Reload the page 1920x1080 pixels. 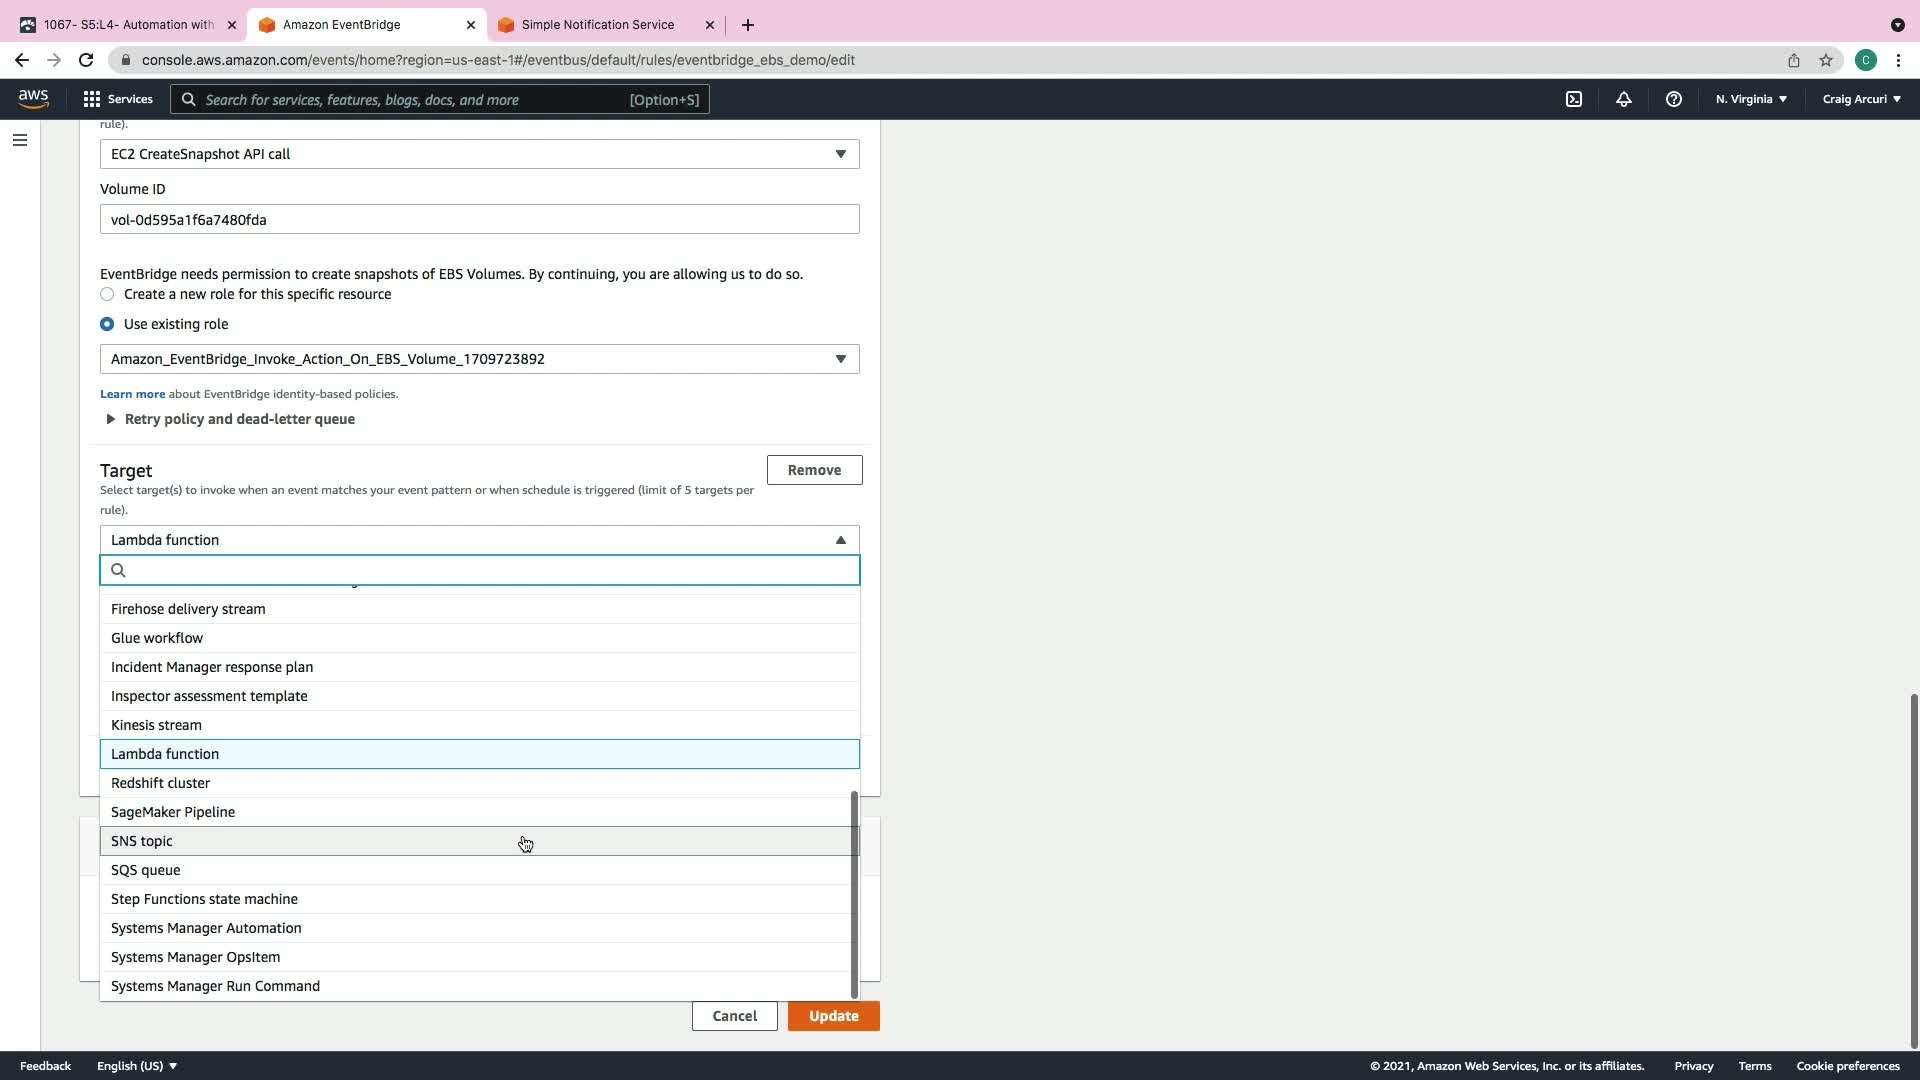(x=86, y=60)
